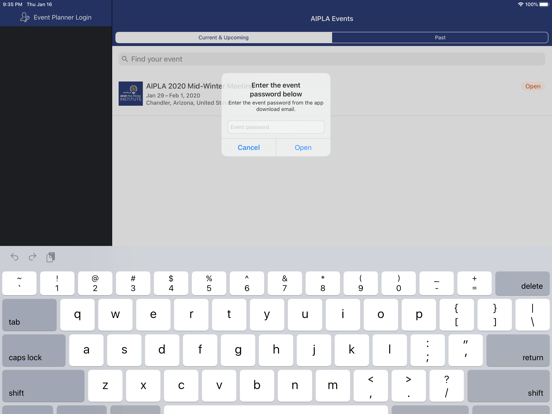Tap the s key
The image size is (552, 414).
[124, 350]
